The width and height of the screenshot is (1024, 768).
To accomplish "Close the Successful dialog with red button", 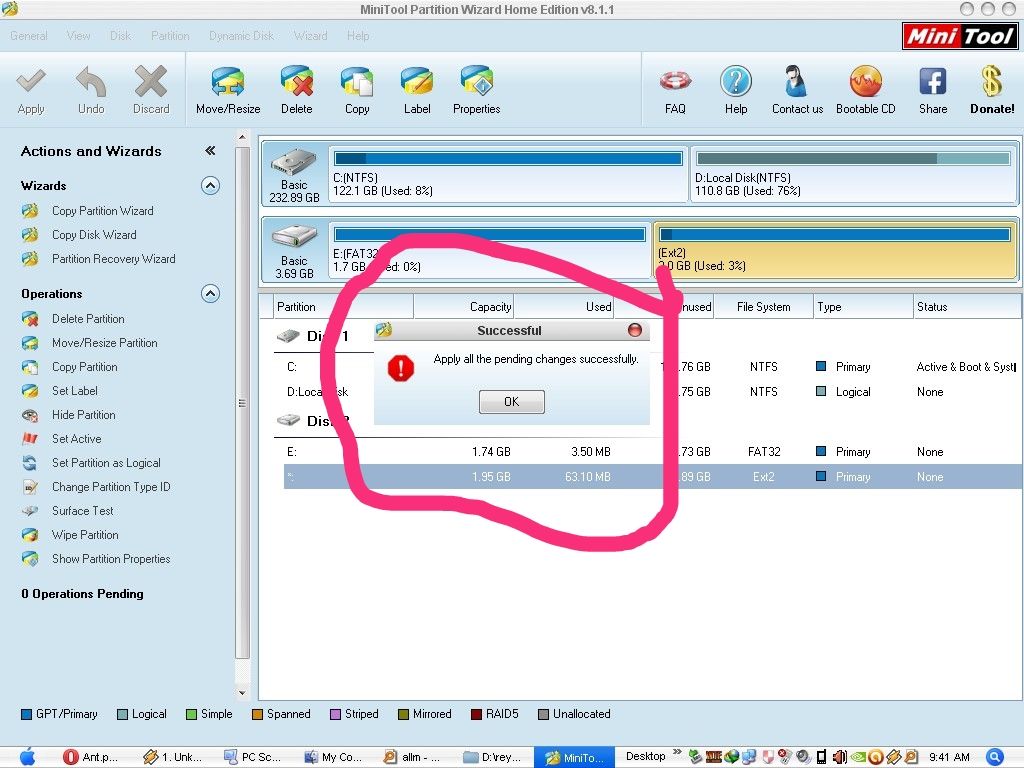I will click(635, 330).
